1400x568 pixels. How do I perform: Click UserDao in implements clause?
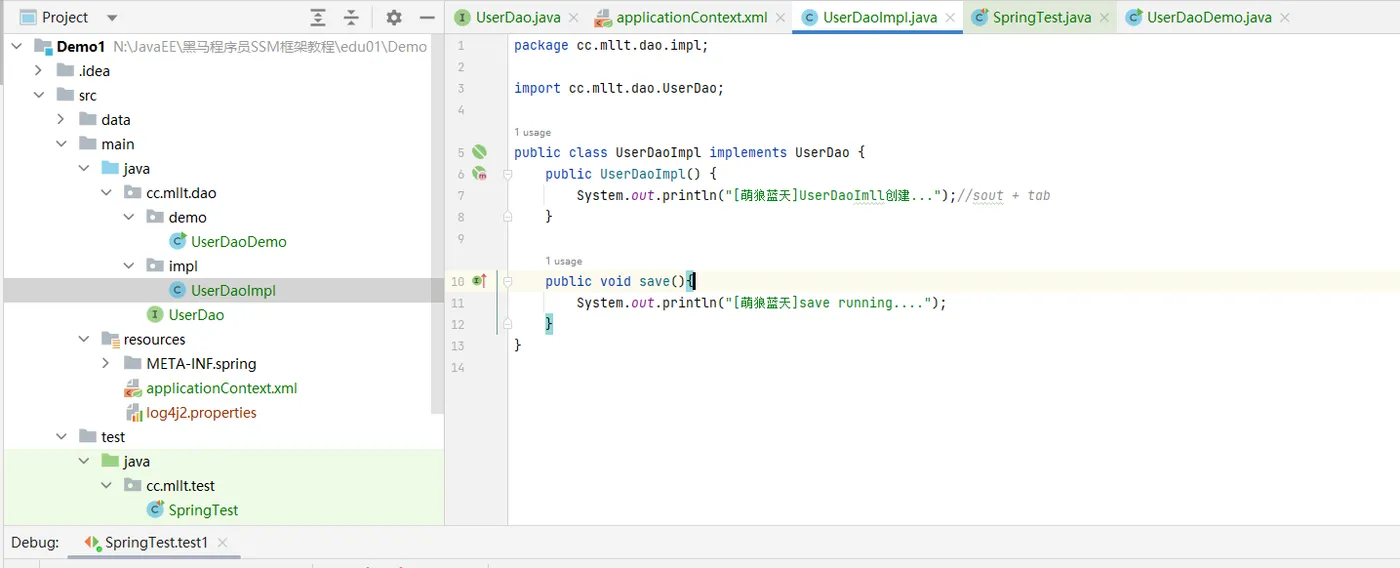[822, 152]
